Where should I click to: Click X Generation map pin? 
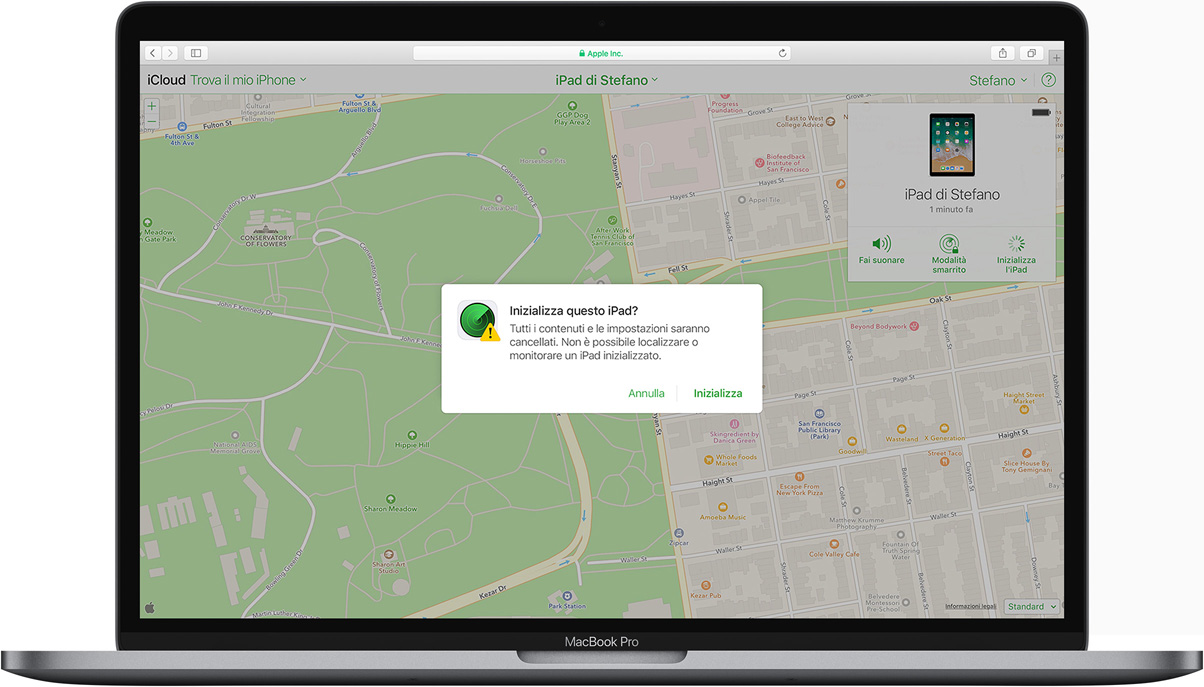tap(944, 429)
